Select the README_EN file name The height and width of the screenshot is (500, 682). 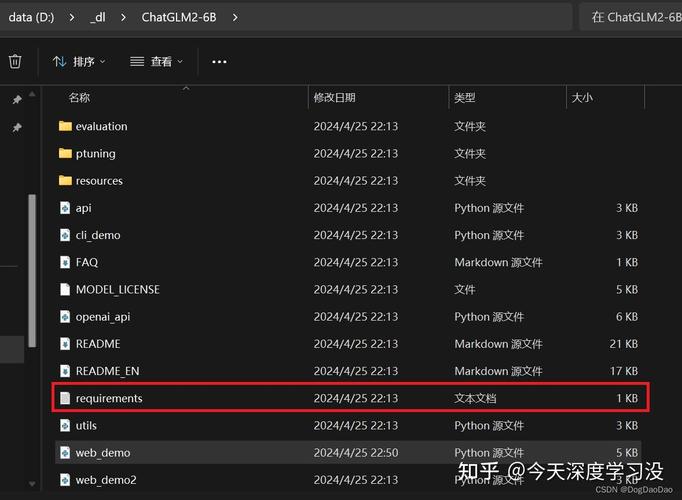pos(107,371)
